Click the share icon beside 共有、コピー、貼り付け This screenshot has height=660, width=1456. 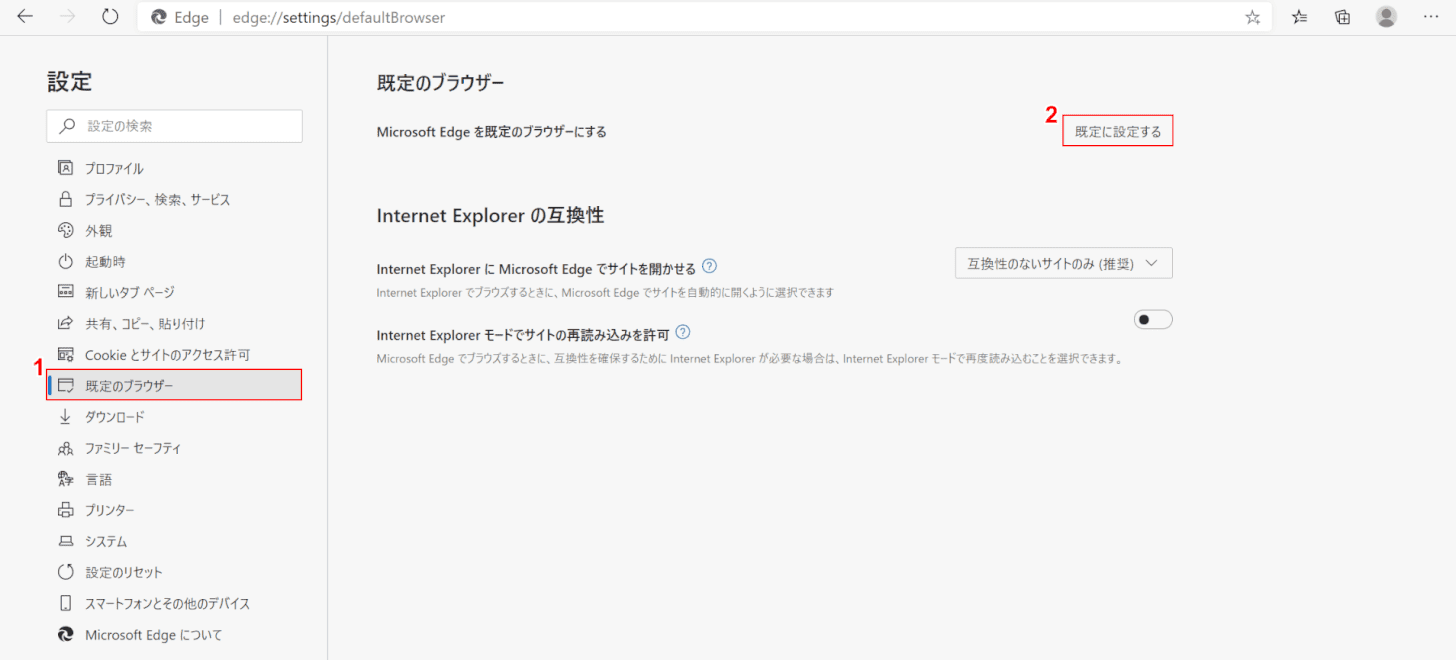(x=66, y=323)
